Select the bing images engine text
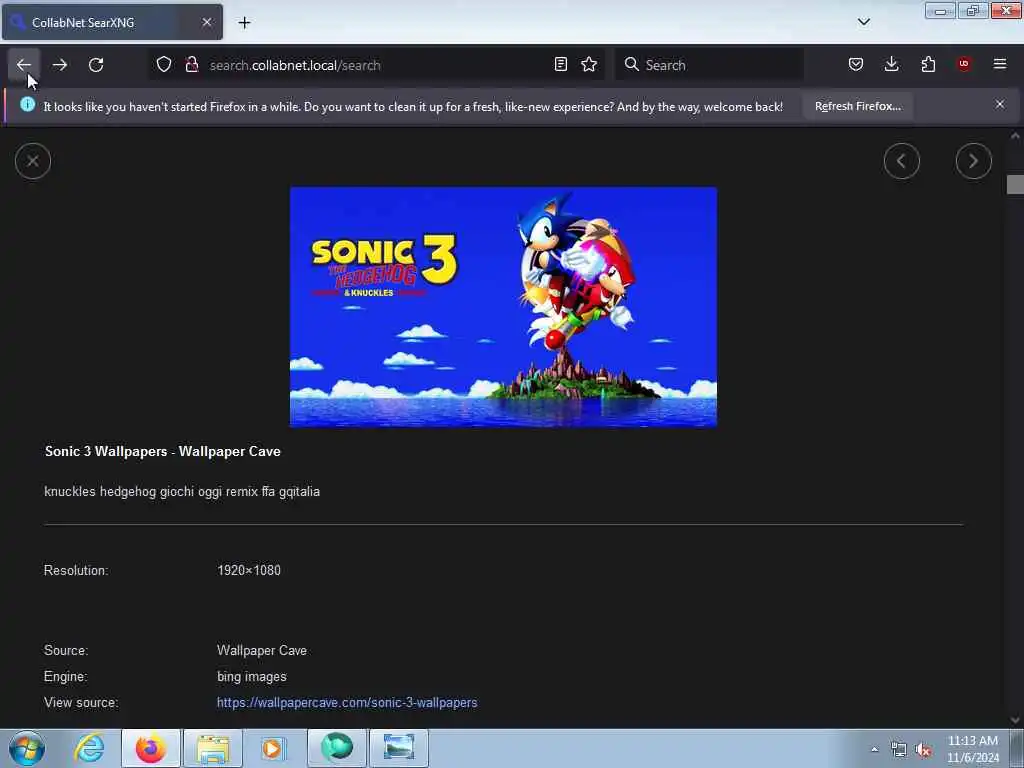This screenshot has height=768, width=1024. pos(251,677)
